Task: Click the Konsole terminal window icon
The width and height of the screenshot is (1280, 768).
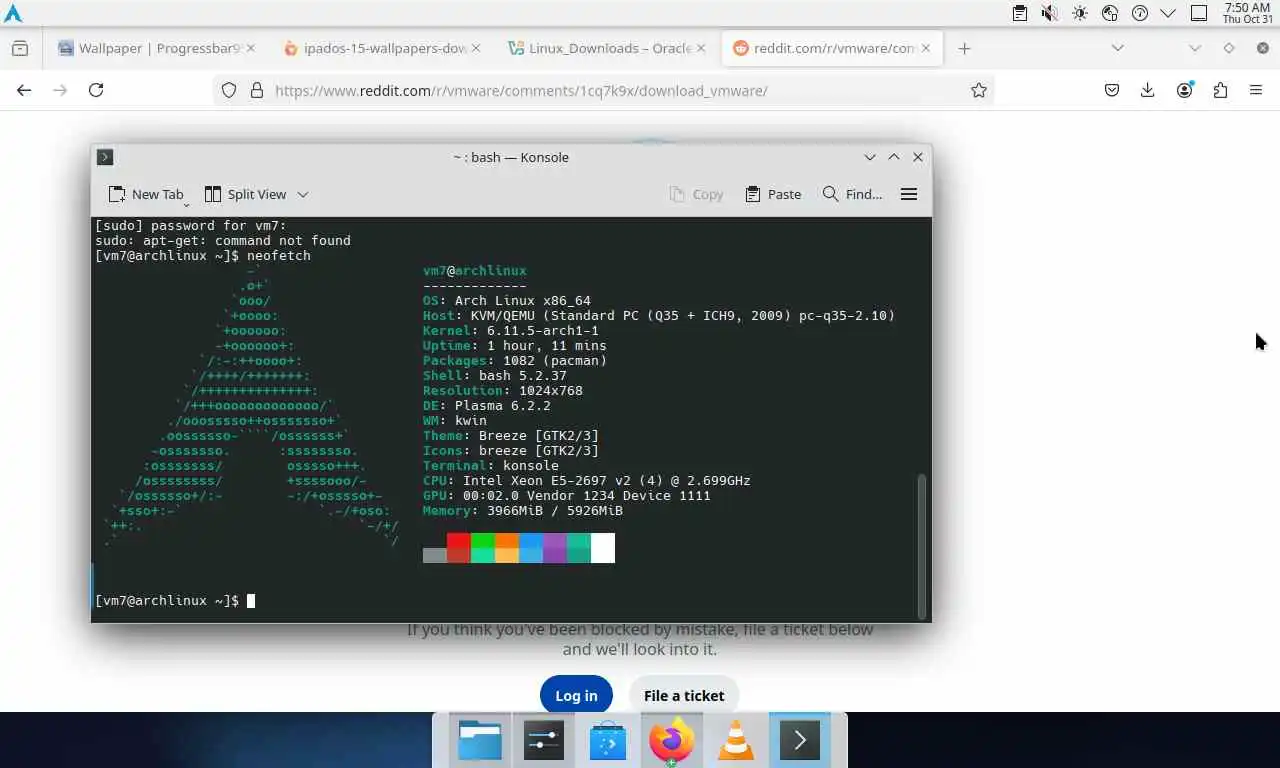Action: tap(105, 157)
